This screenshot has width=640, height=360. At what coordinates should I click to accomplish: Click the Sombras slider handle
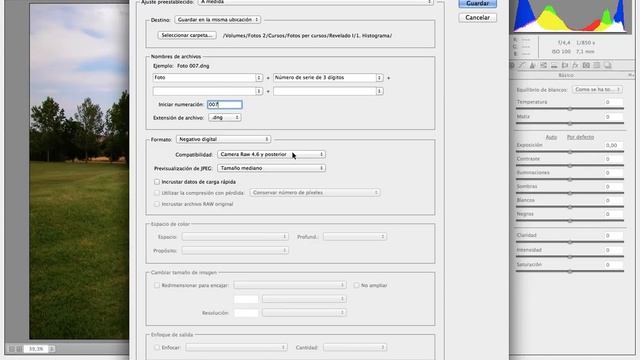click(x=570, y=193)
